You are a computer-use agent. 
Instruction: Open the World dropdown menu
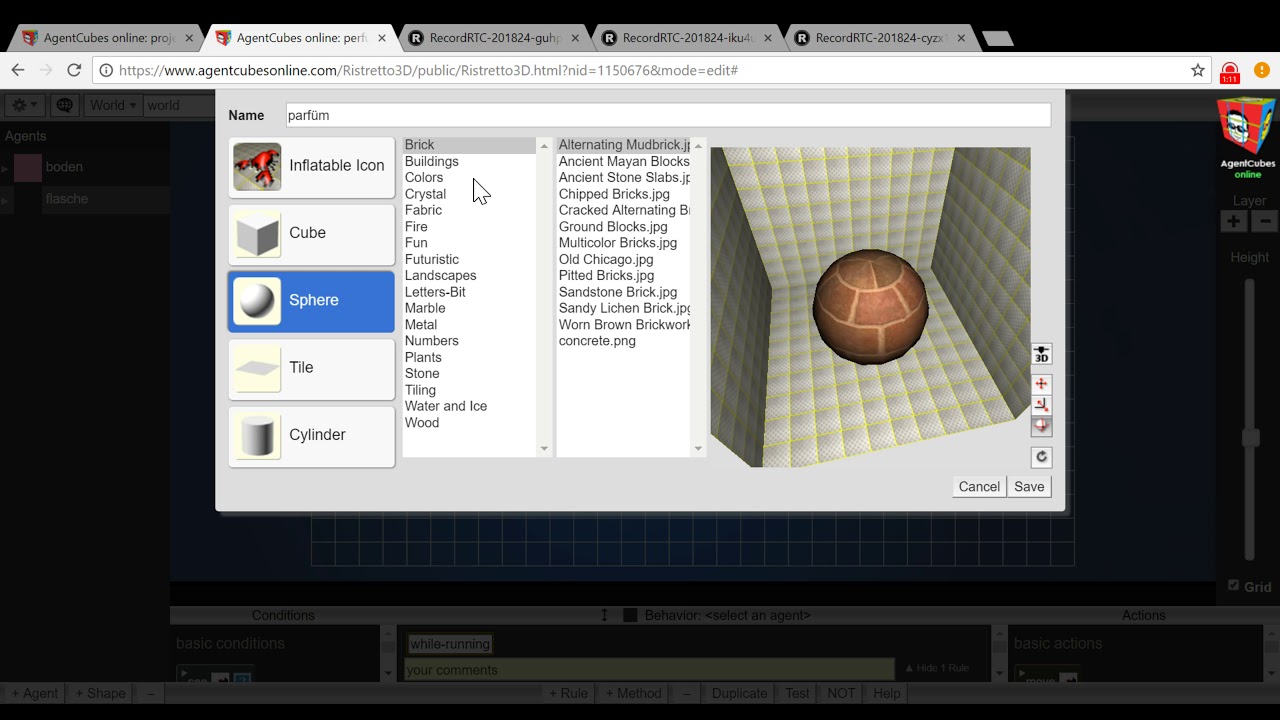[x=112, y=105]
